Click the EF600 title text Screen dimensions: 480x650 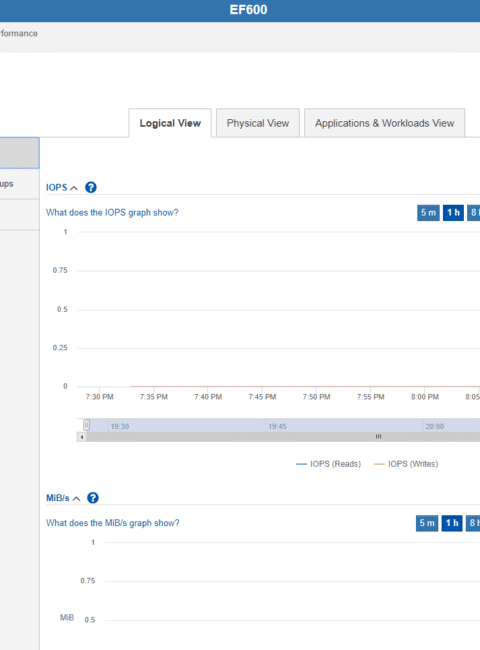pos(248,10)
